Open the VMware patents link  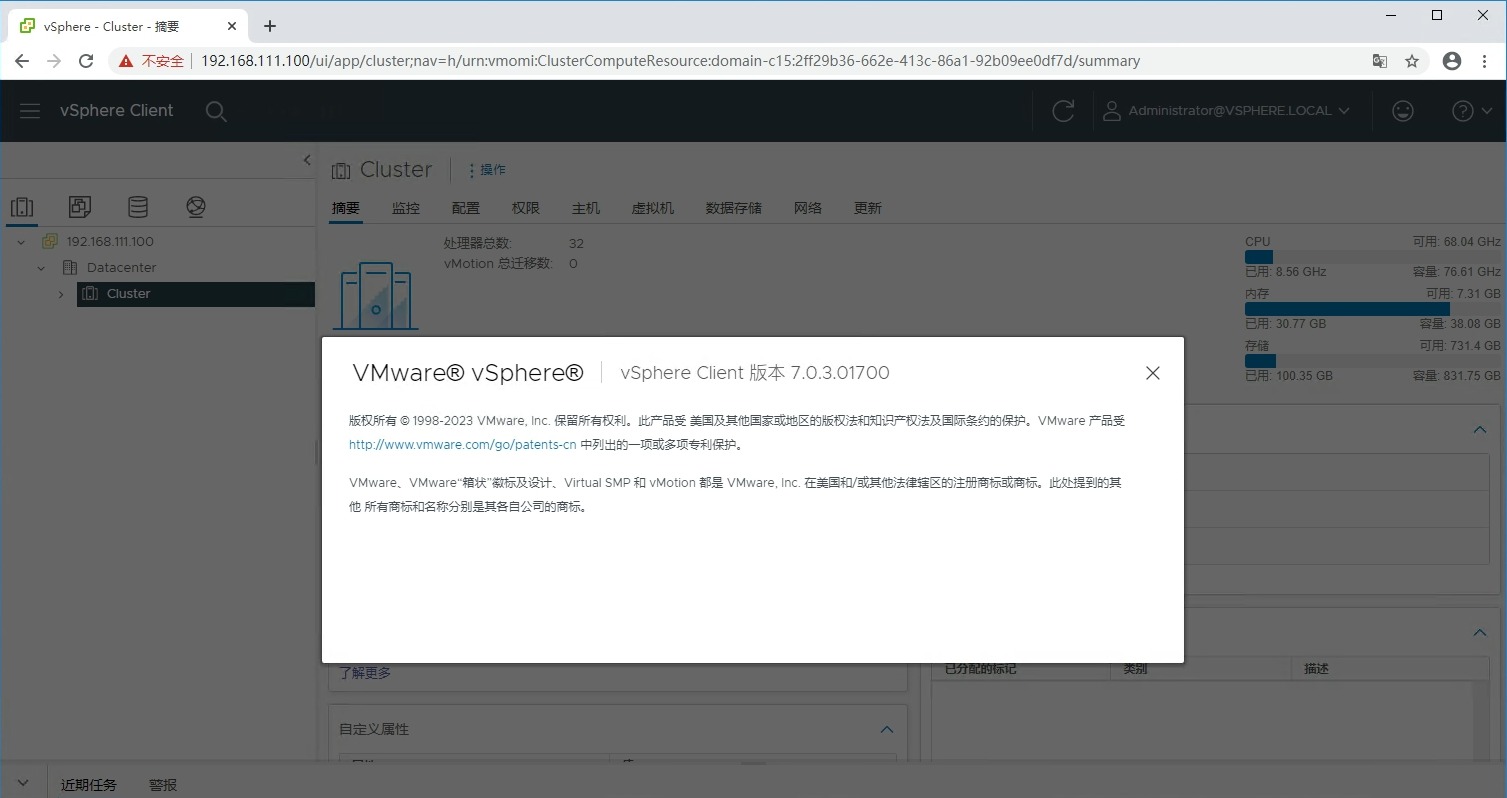(462, 445)
